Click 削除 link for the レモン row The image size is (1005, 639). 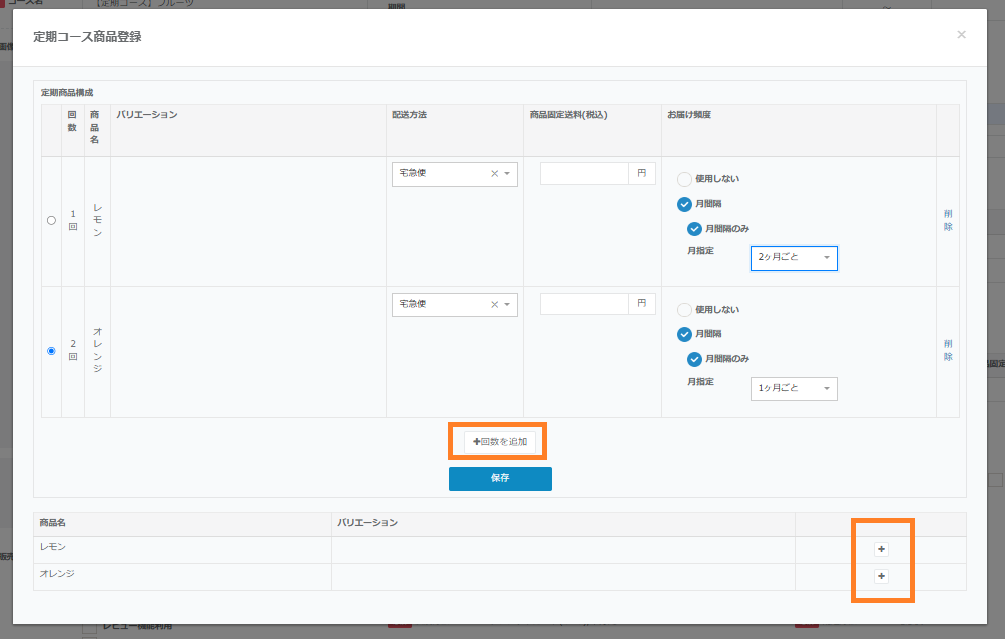tap(948, 220)
